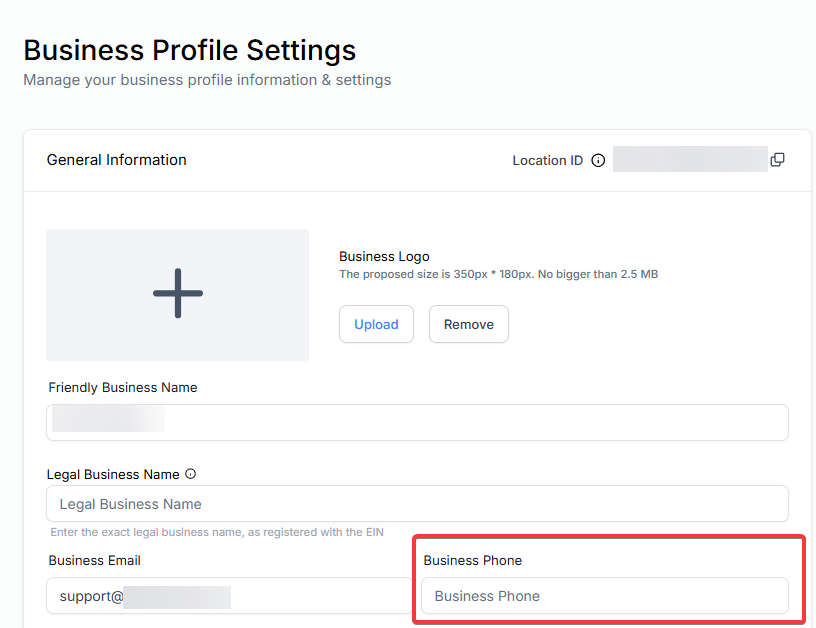Click the Business Phone input box
This screenshot has width=816, height=628.
point(604,596)
